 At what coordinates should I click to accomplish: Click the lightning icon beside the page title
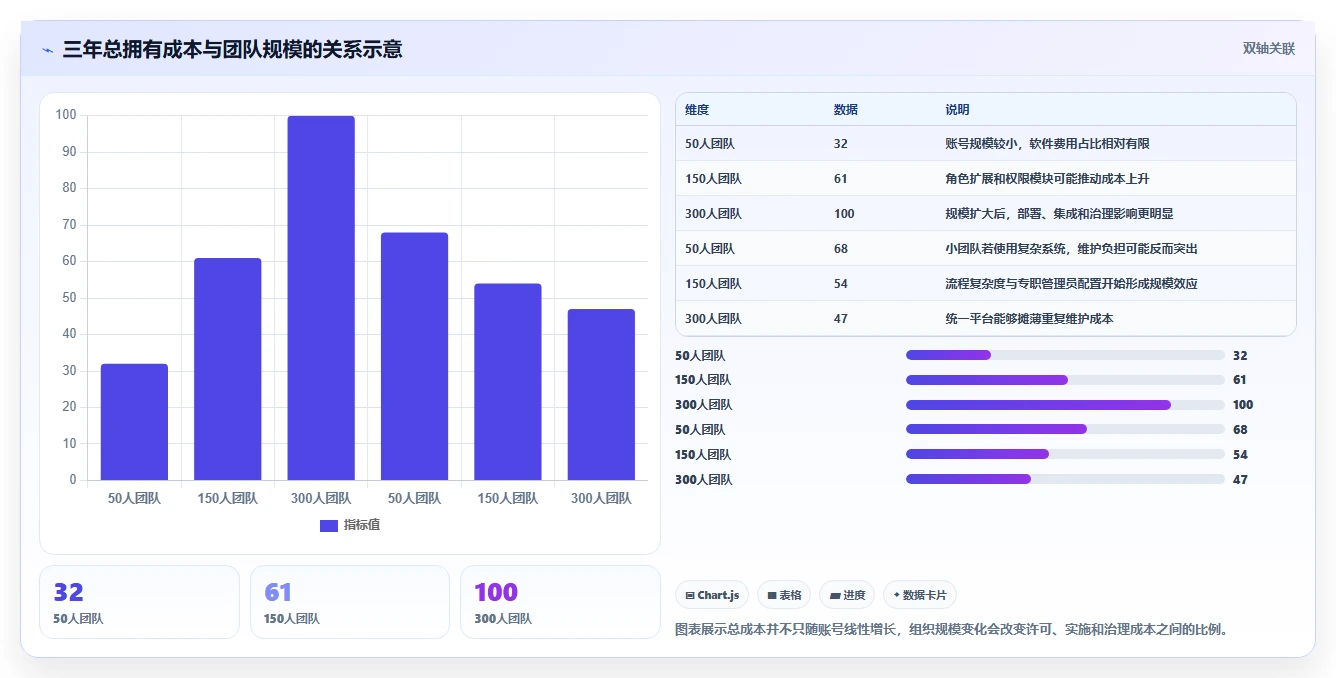[47, 50]
